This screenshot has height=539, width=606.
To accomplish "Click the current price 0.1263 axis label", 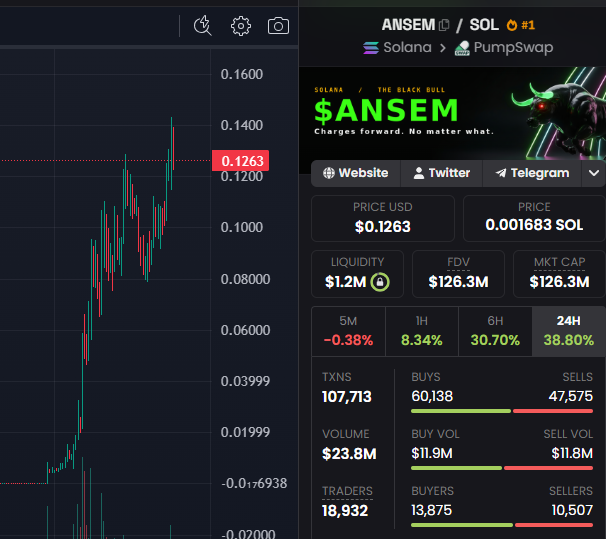I will pos(240,161).
